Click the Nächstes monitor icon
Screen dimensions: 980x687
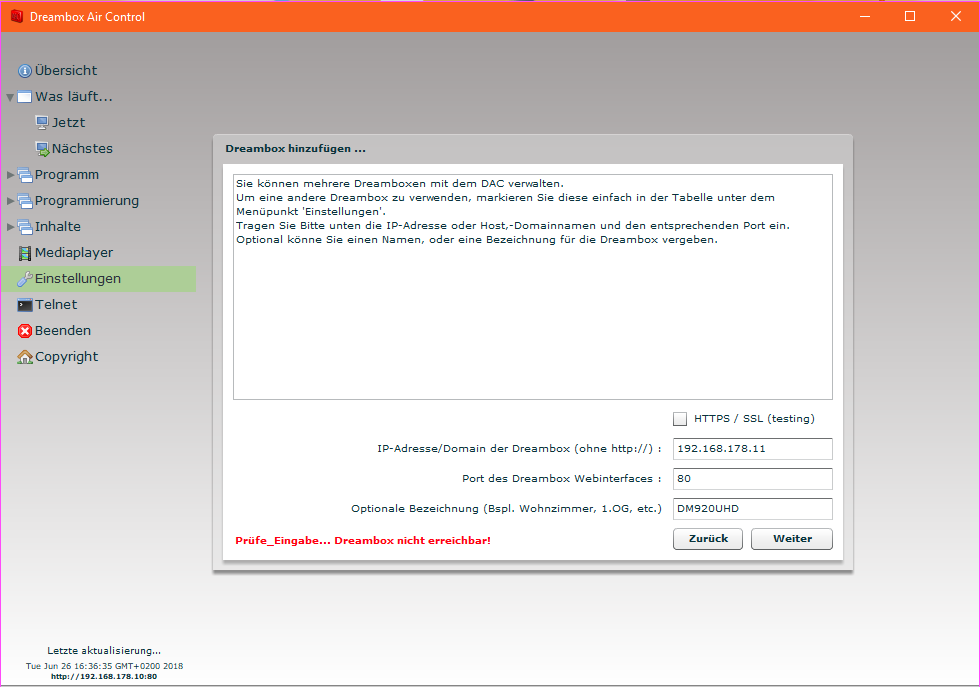pyautogui.click(x=42, y=149)
